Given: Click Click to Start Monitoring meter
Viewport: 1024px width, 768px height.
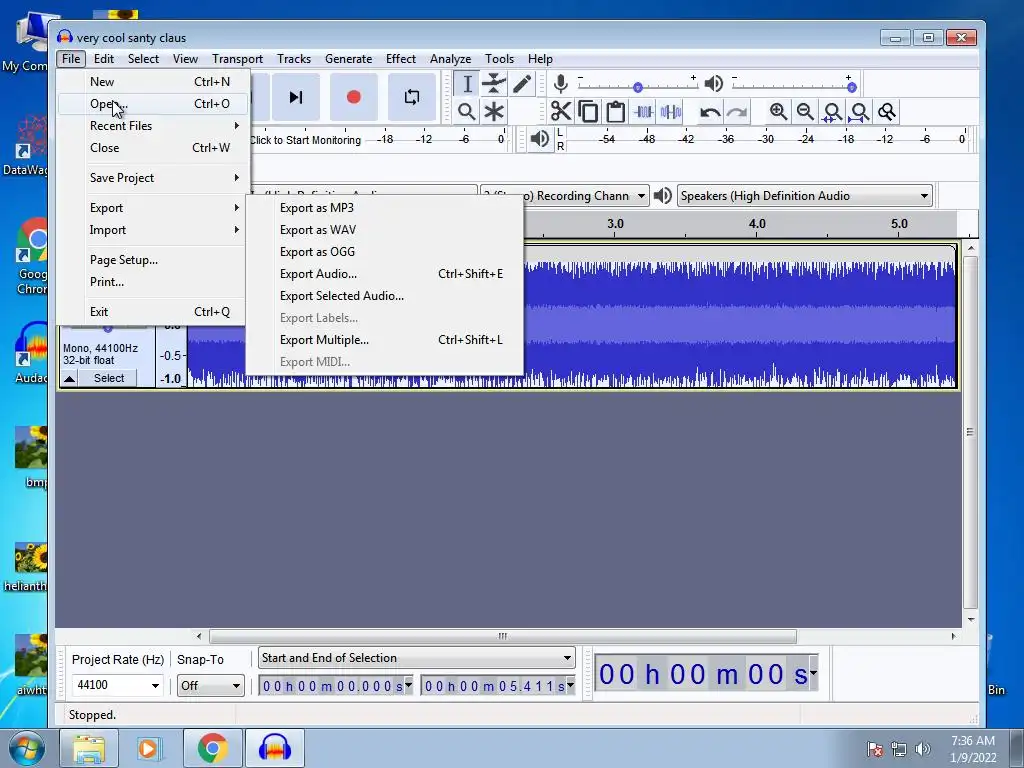Looking at the screenshot, I should 305,140.
